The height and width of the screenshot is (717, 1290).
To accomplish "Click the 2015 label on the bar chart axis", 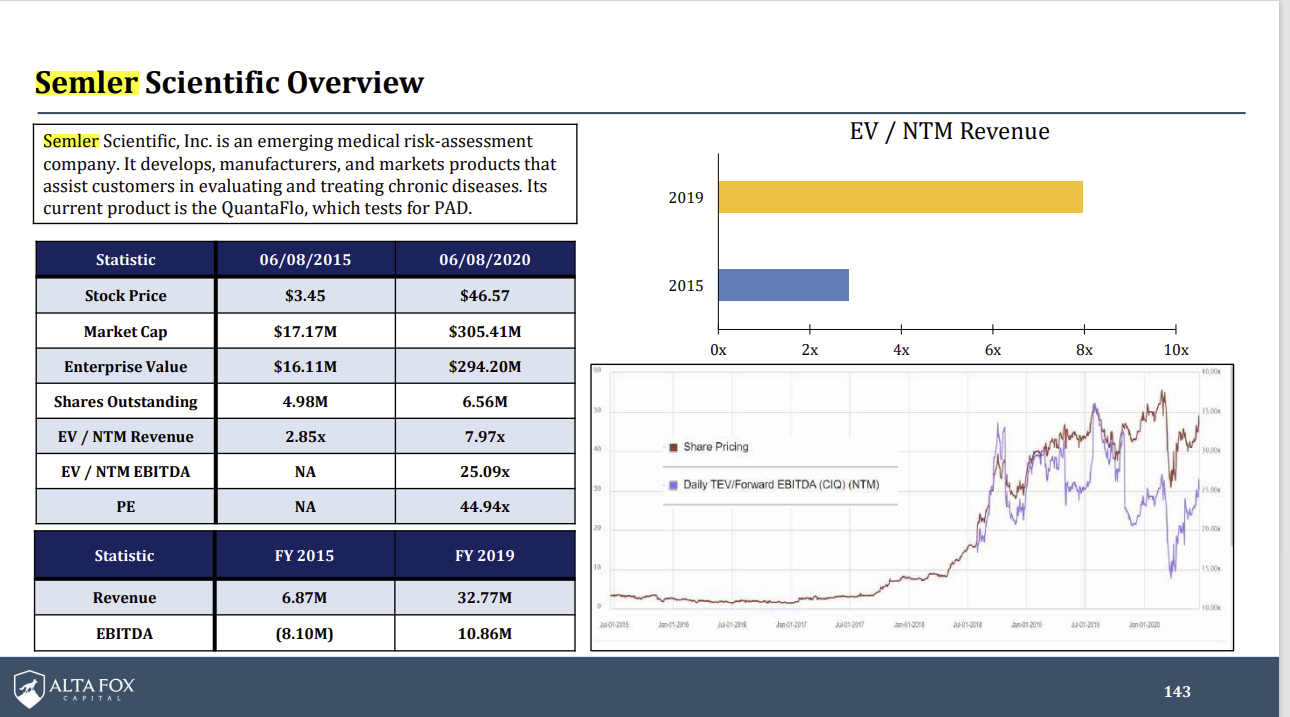I will click(x=686, y=286).
